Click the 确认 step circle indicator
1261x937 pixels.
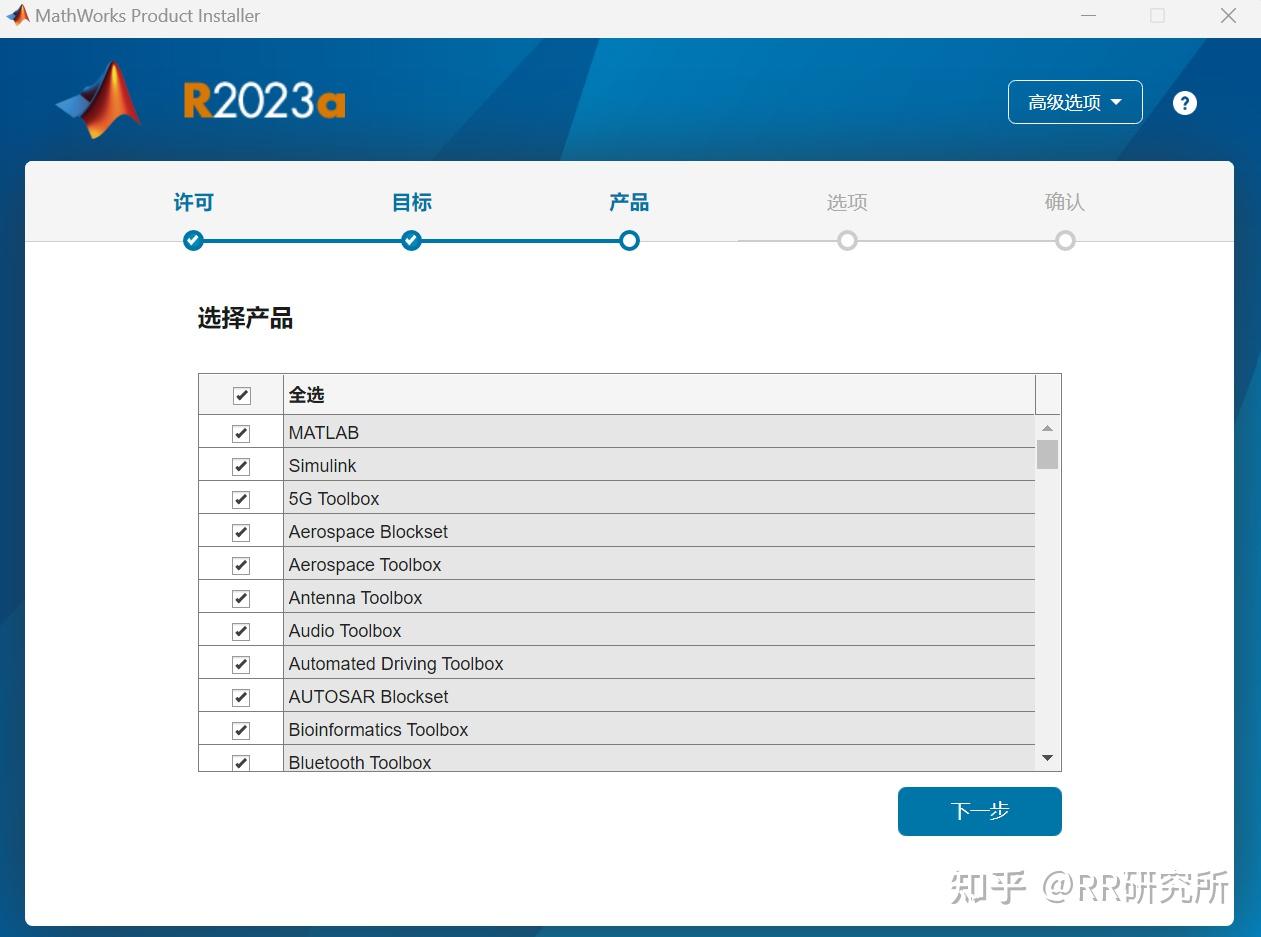[x=1065, y=240]
